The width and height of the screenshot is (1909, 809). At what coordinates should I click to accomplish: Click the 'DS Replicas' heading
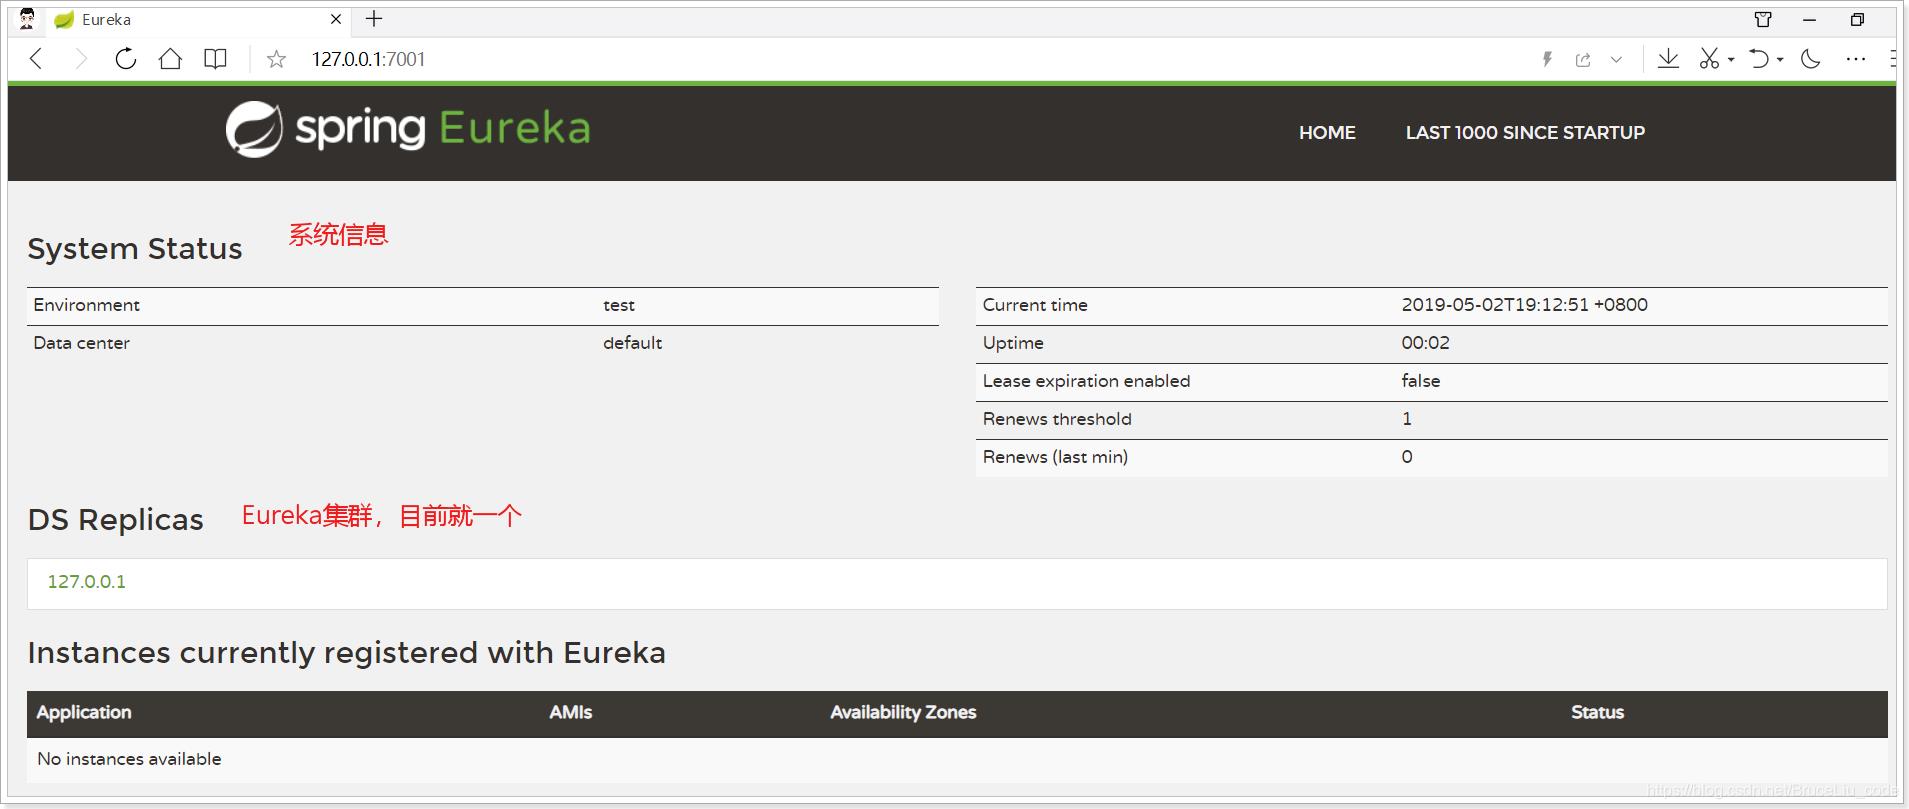coord(115,519)
